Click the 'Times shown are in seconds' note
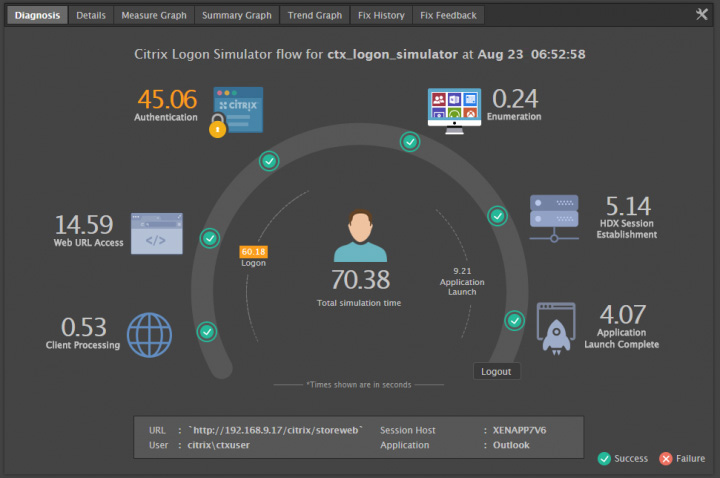 [x=359, y=385]
